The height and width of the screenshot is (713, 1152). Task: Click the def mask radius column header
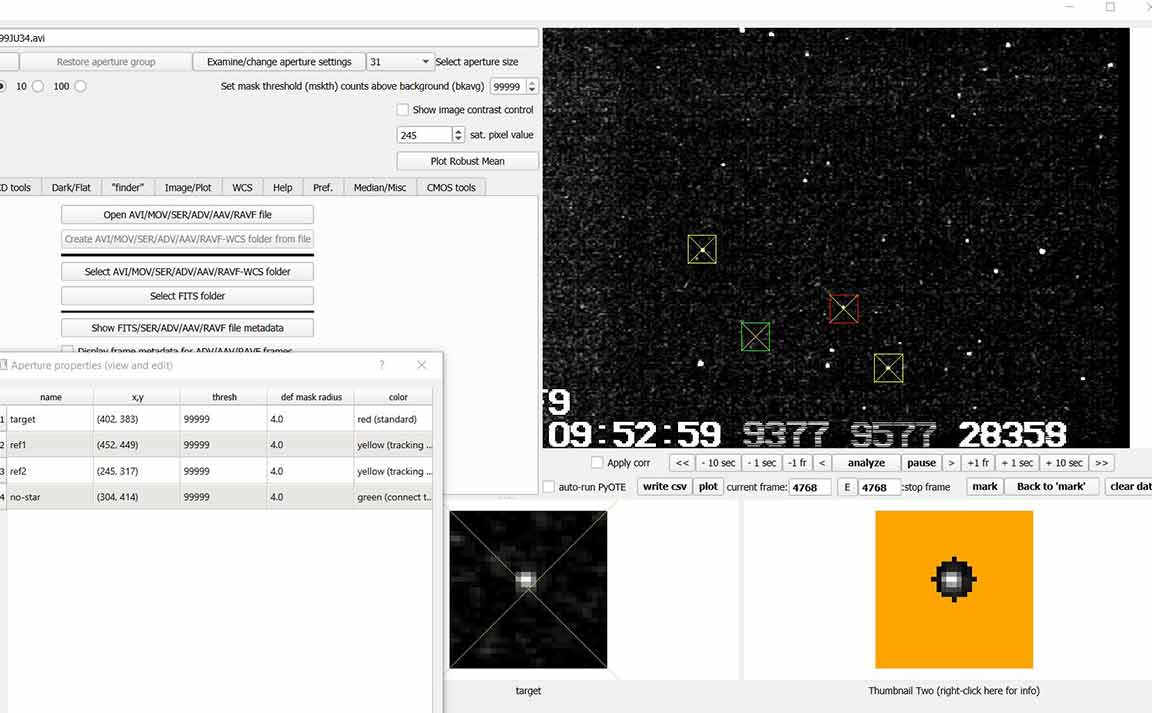tap(311, 397)
